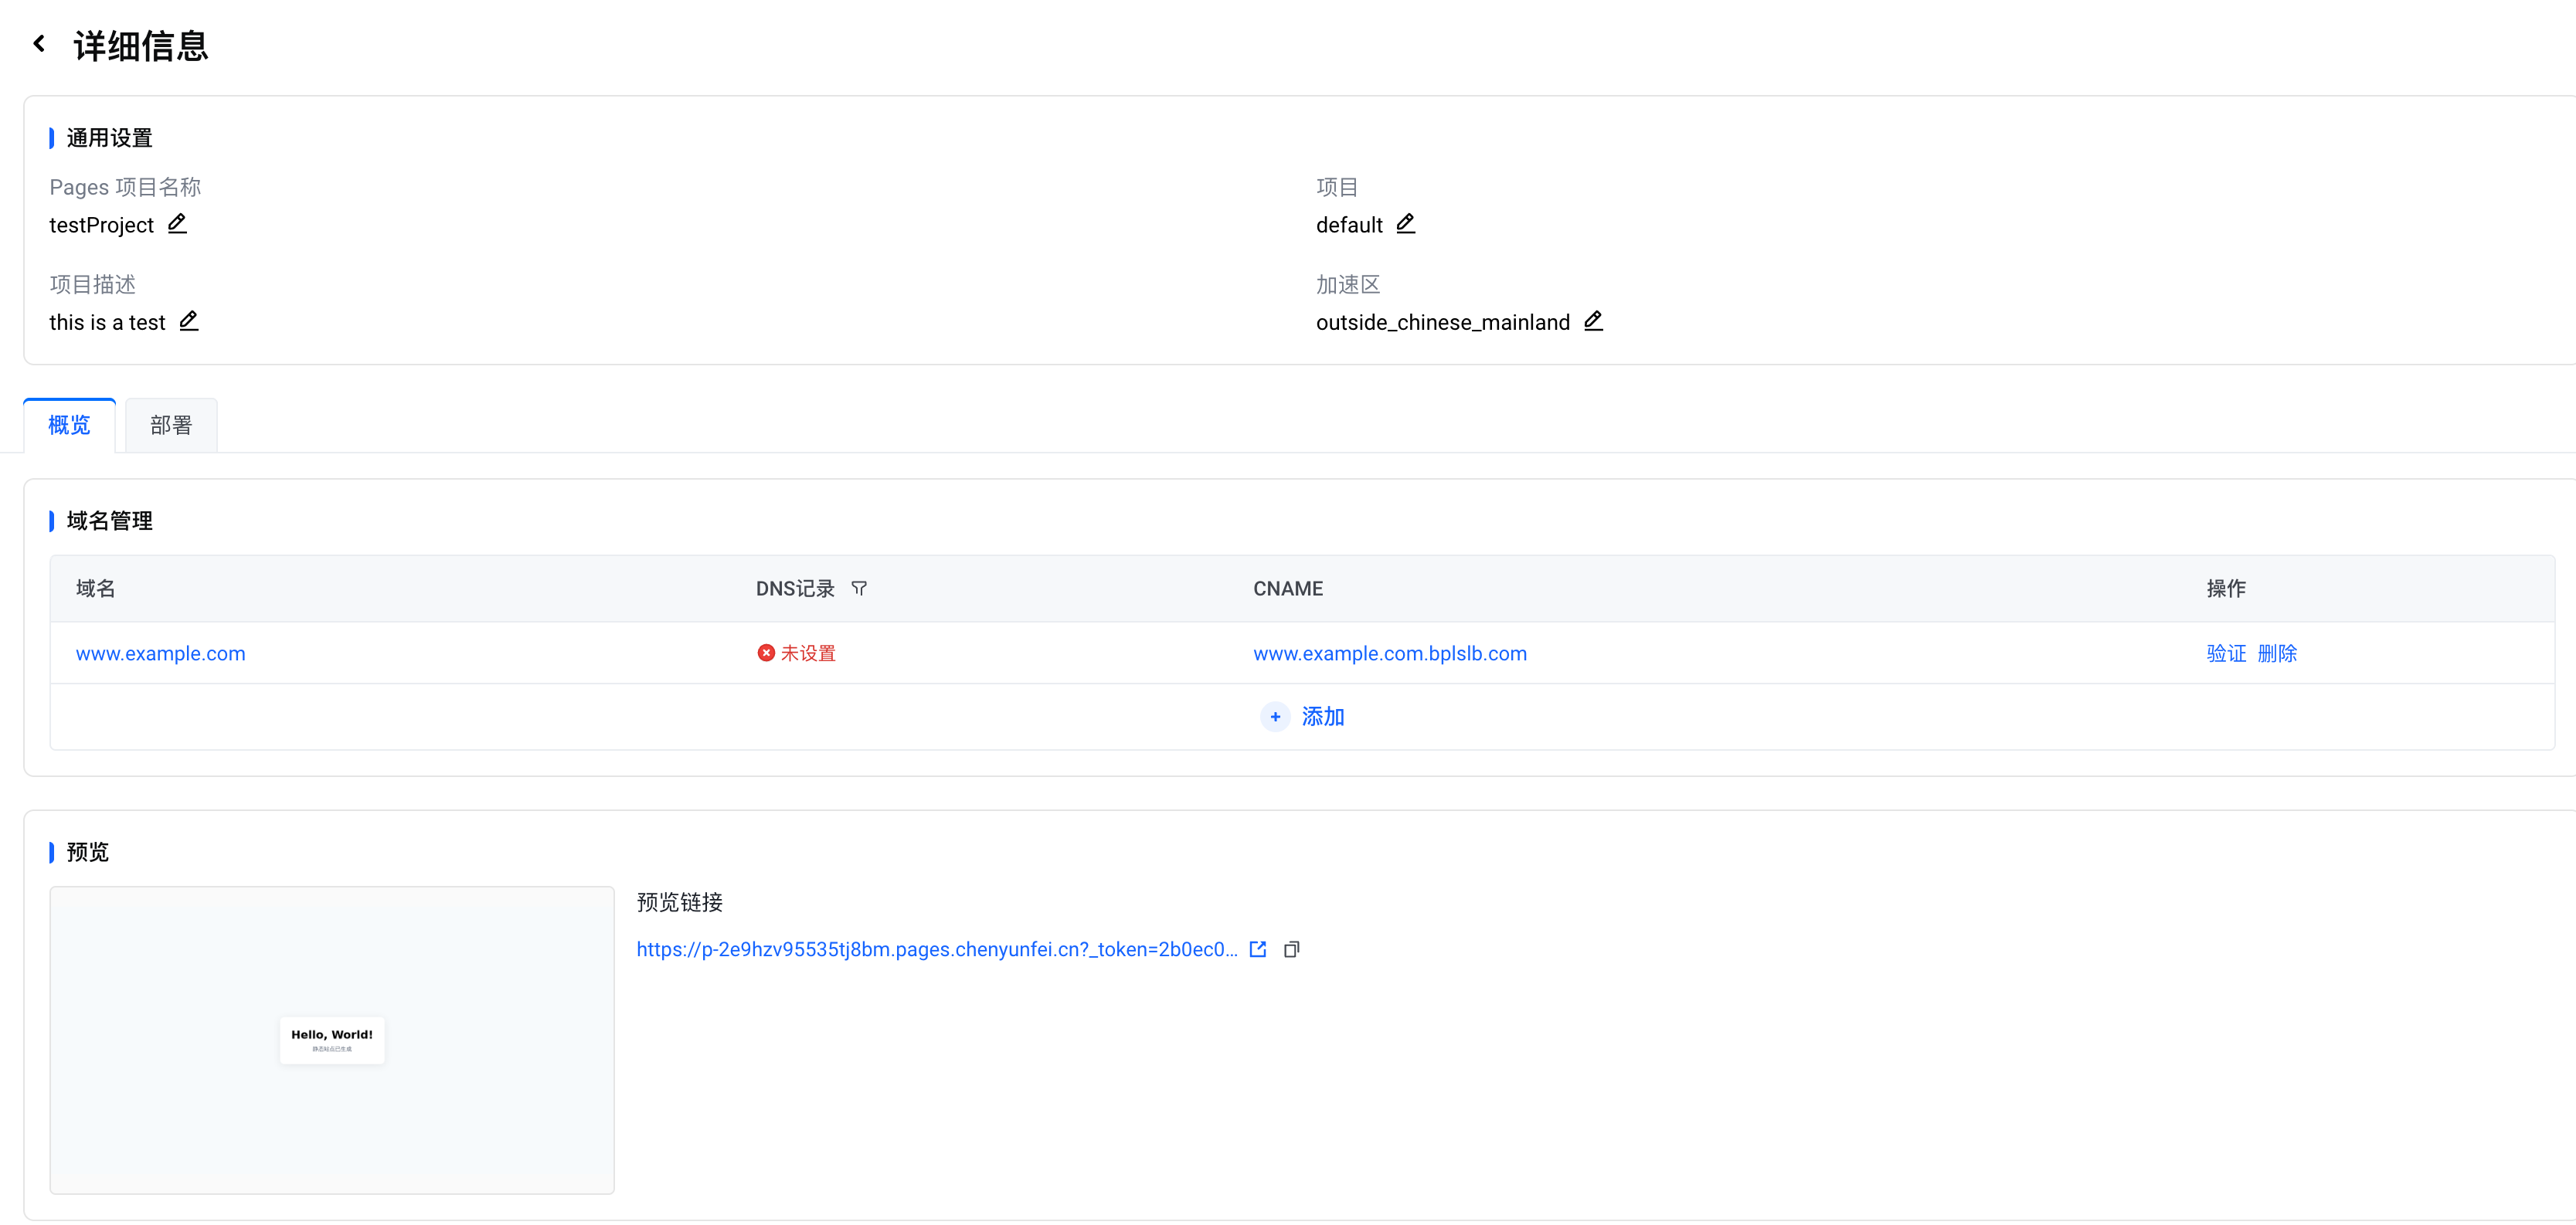Open www.example.com domain link
The height and width of the screenshot is (1225, 2576).
tap(160, 654)
